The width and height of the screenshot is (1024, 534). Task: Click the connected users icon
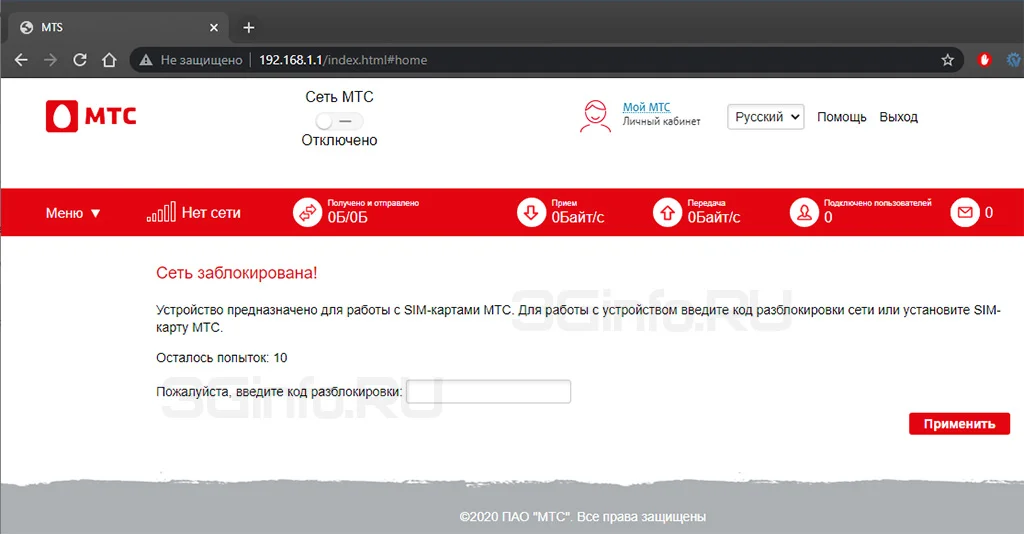tap(804, 212)
